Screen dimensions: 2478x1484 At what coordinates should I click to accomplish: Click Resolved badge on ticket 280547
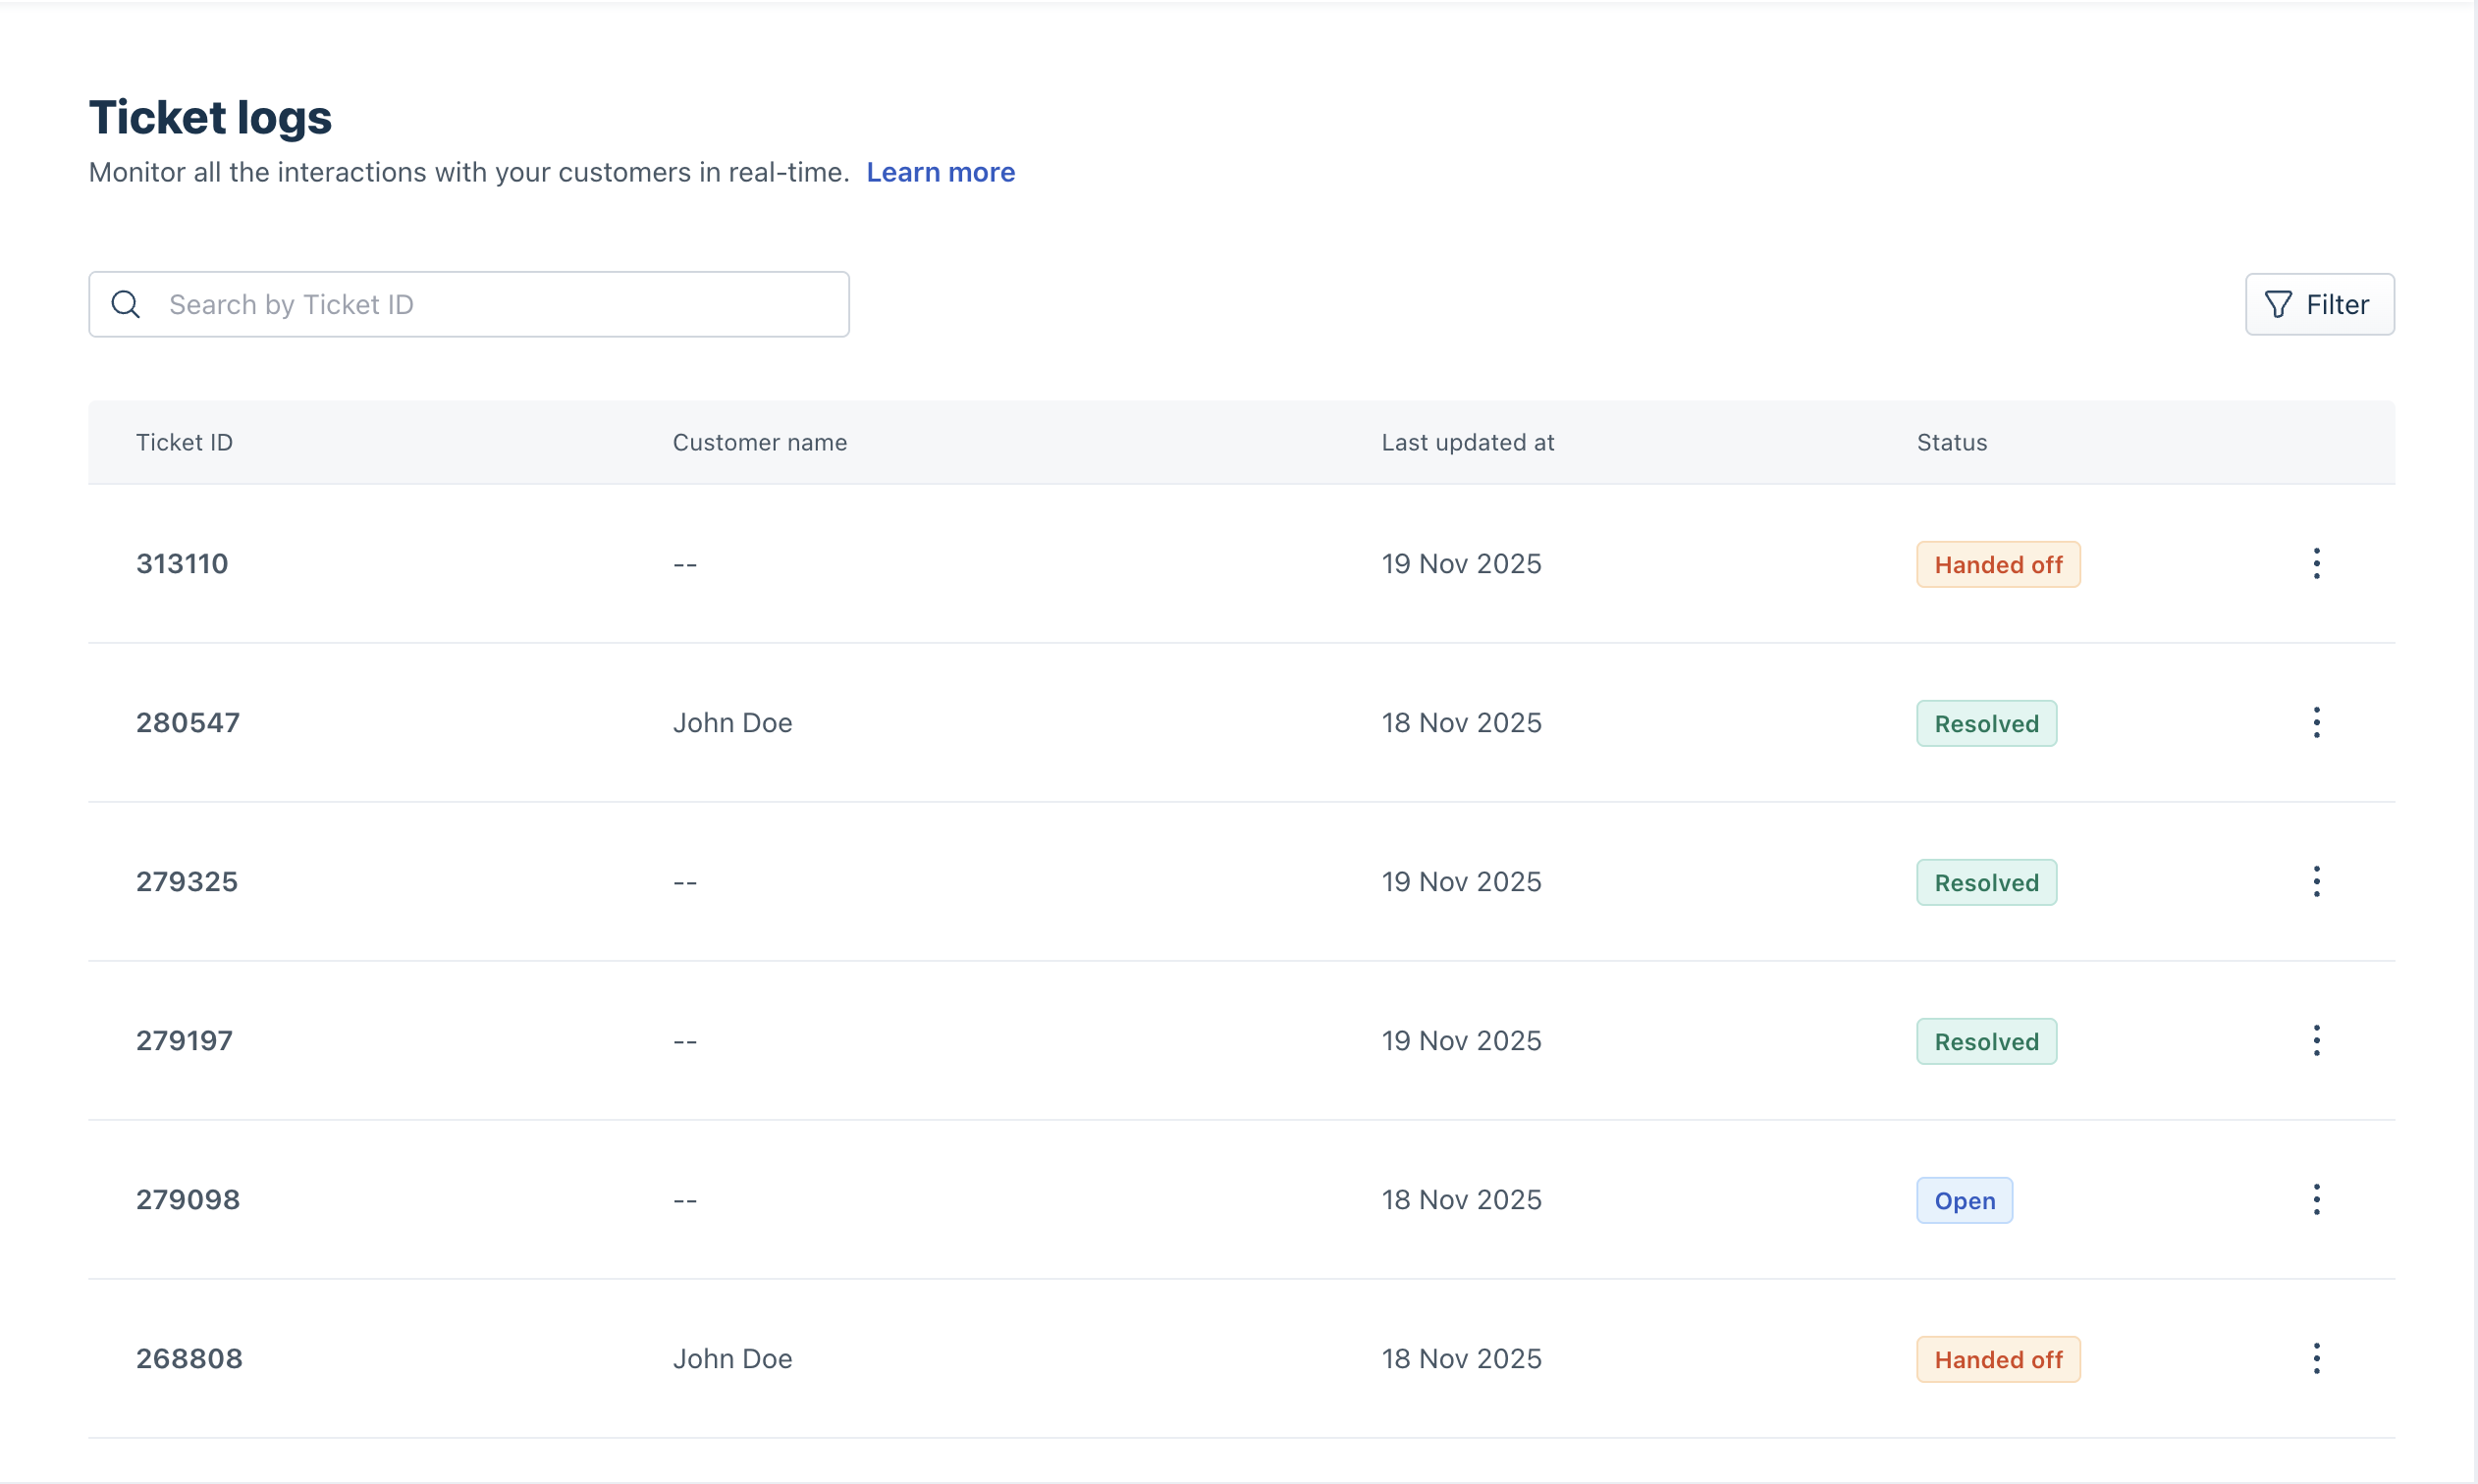1986,724
